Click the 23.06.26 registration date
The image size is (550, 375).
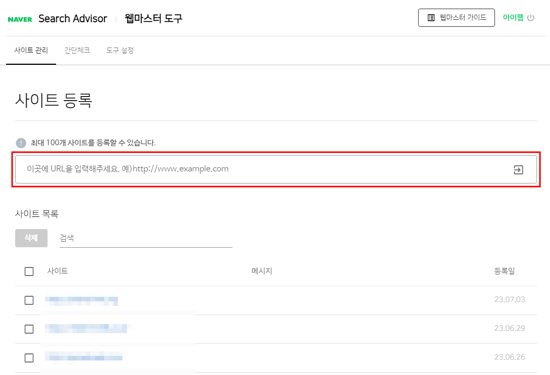510,357
